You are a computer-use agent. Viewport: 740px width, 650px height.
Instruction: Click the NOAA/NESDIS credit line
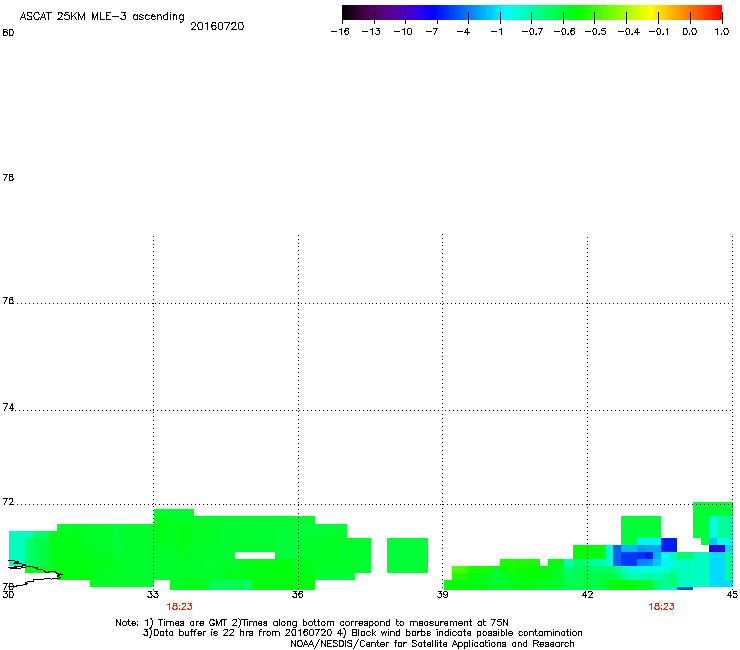click(x=432, y=644)
